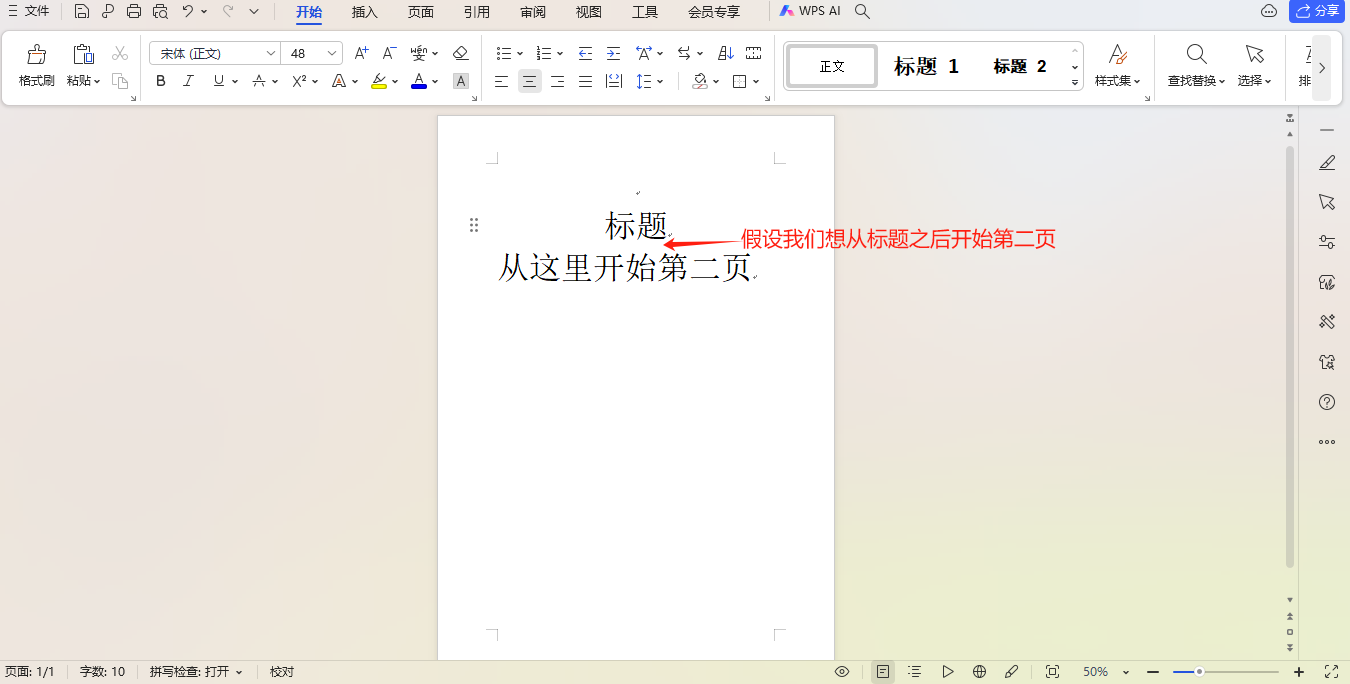Toggle italic formatting
Screen dimensions: 1350x684
coord(188,81)
